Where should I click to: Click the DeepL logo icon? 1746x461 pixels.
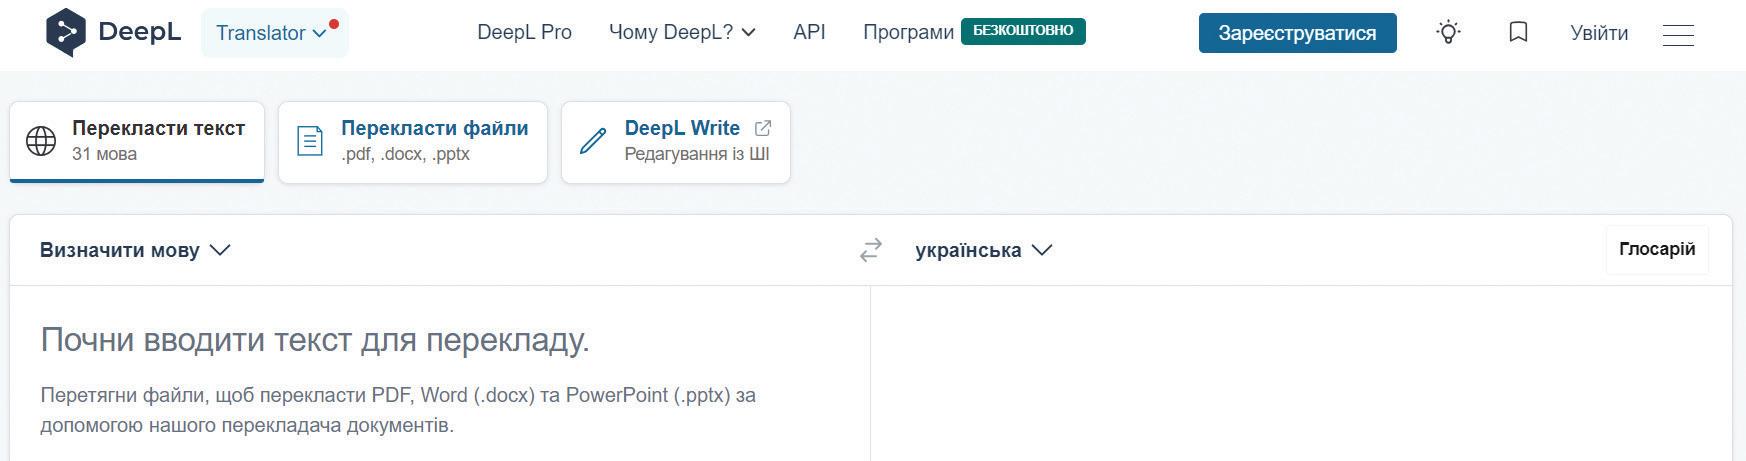pyautogui.click(x=66, y=32)
